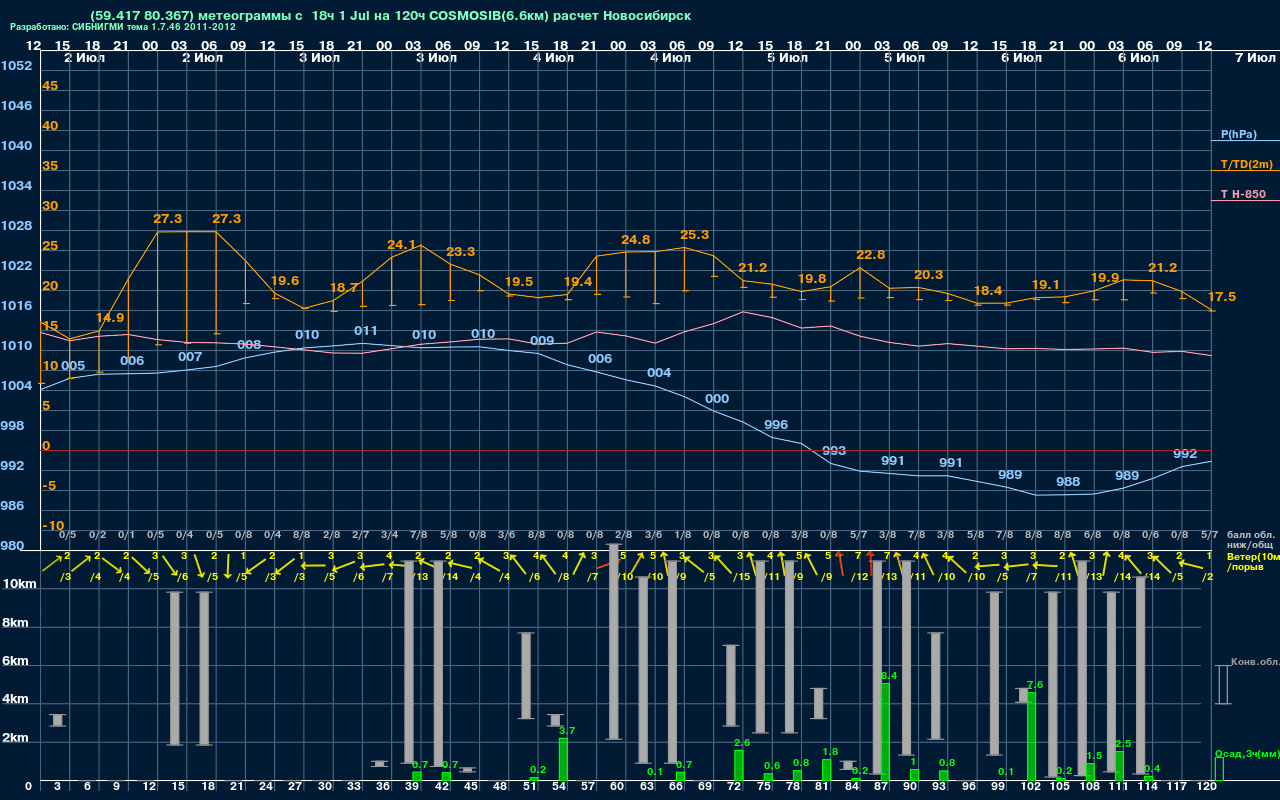The width and height of the screenshot is (1280, 800).
Task: Click the 'Осад,3ч(мм)' legend label
Action: [1247, 753]
